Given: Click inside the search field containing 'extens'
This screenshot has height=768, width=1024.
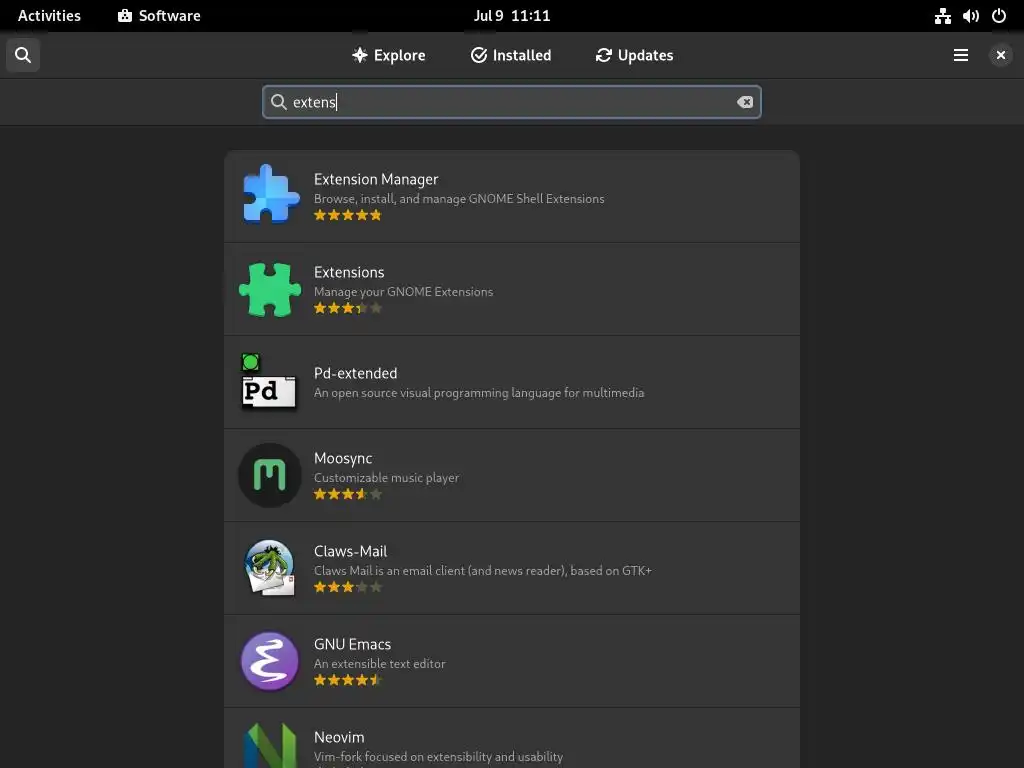Looking at the screenshot, I should point(511,102).
